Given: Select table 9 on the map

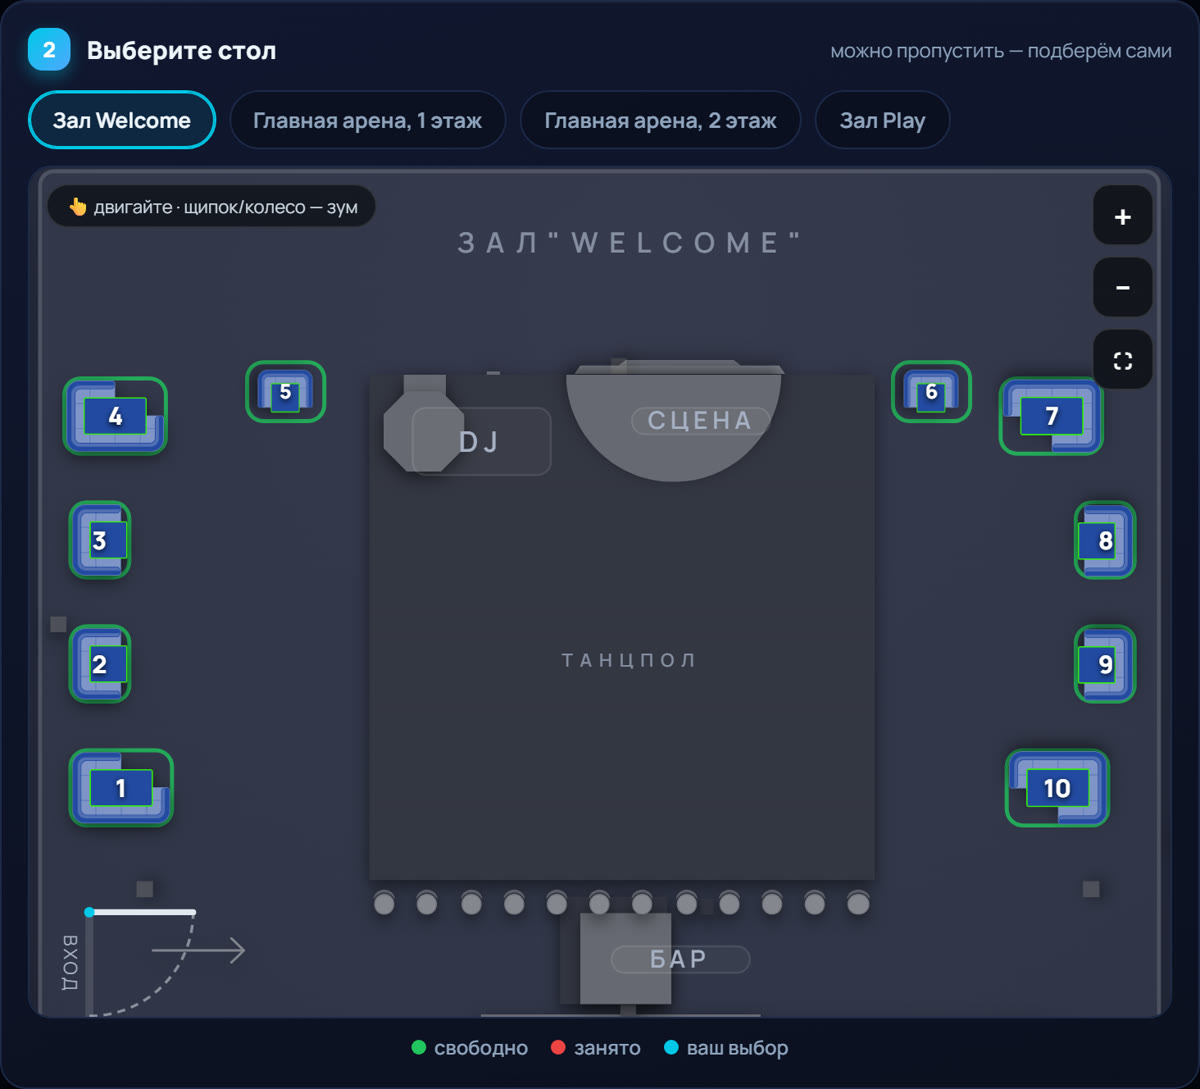Looking at the screenshot, I should pos(1105,664).
